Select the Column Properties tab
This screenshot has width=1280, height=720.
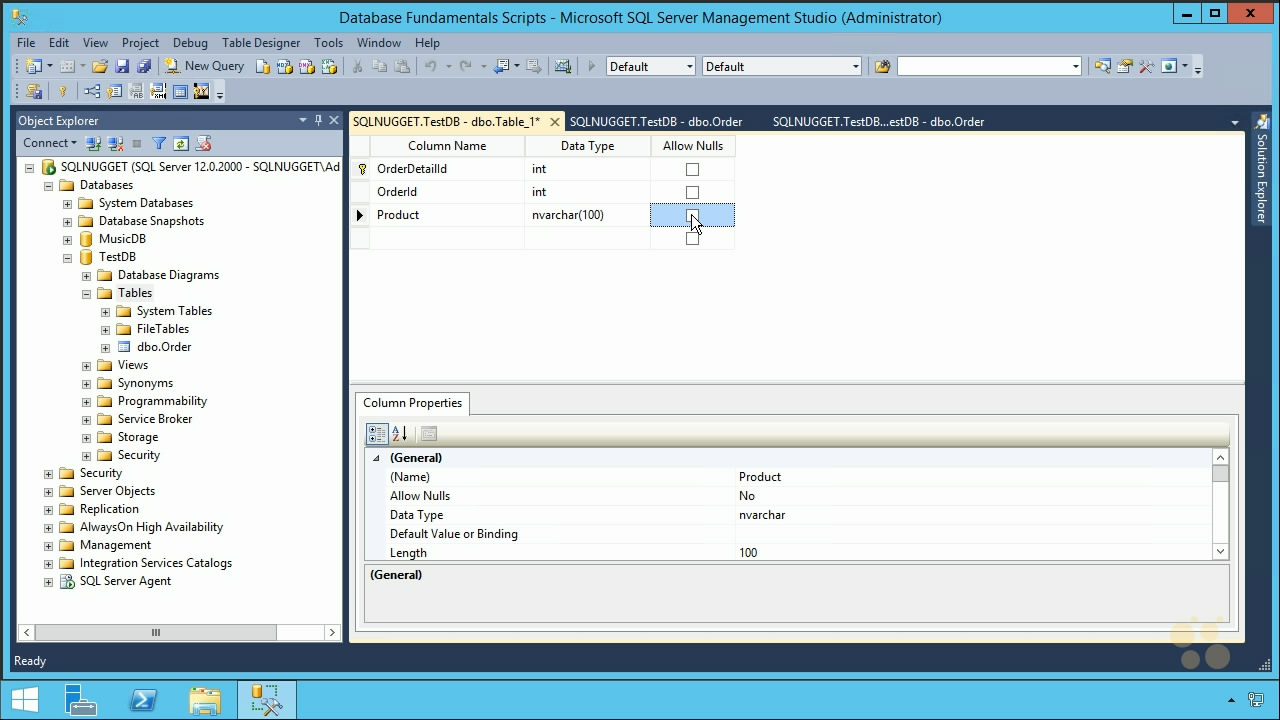pos(412,403)
